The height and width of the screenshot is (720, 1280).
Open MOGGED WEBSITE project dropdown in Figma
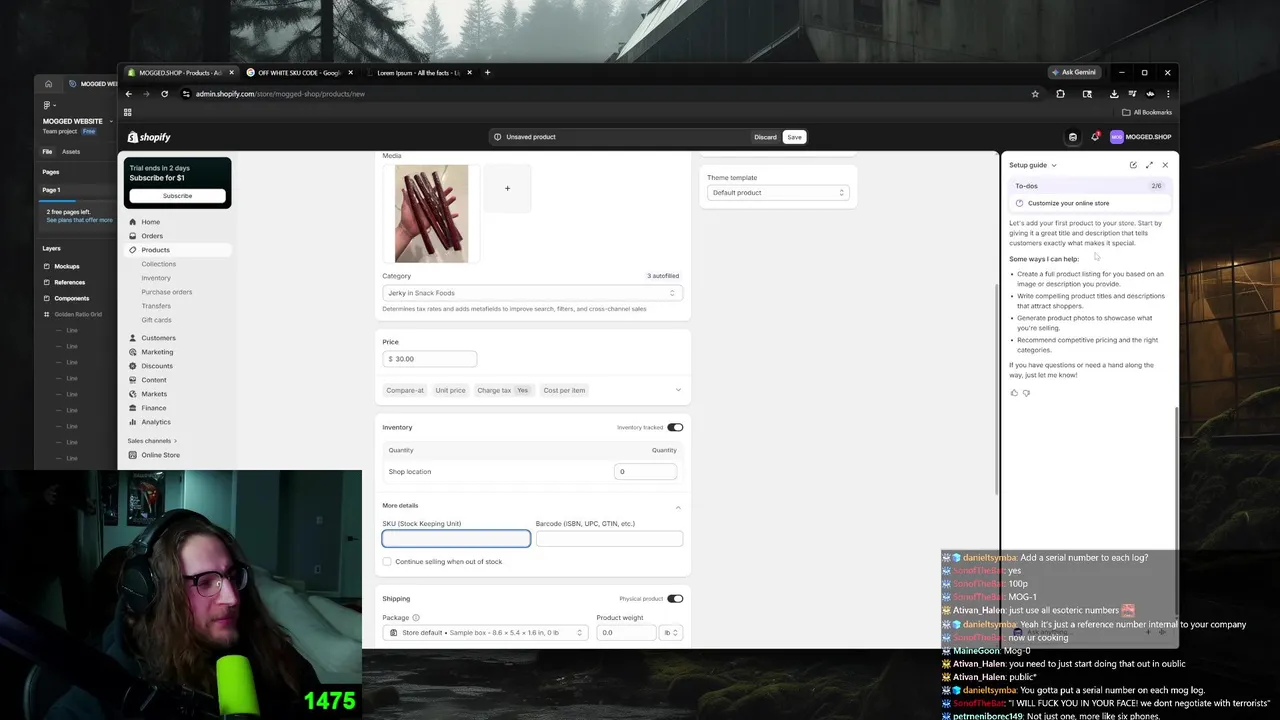click(78, 121)
